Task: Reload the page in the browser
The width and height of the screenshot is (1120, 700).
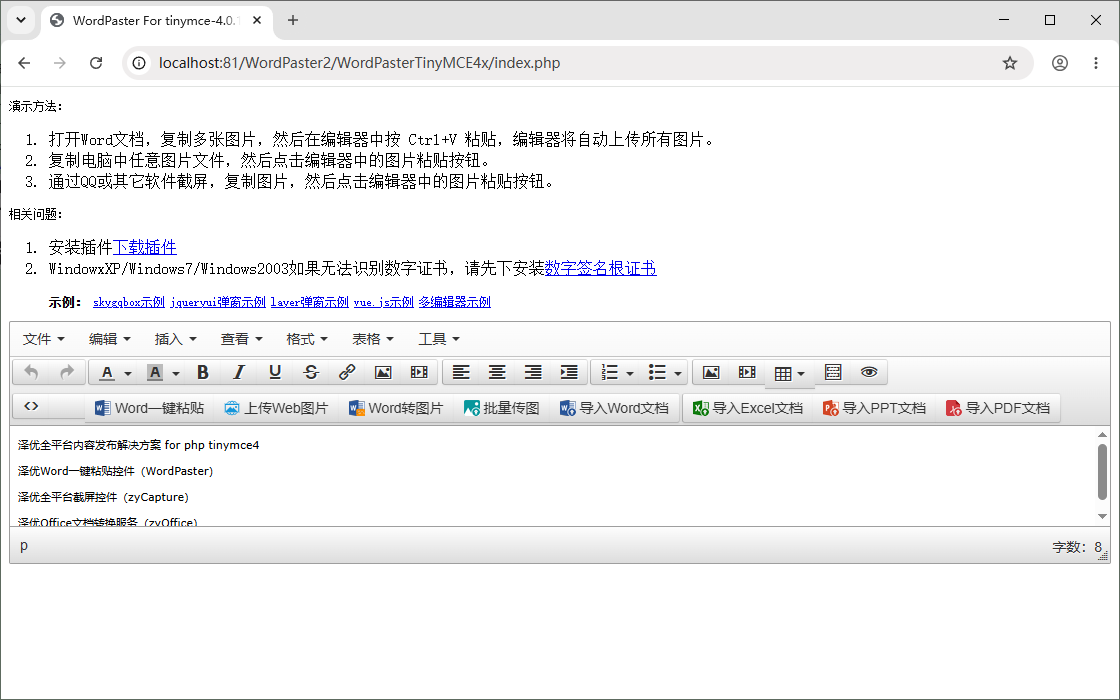Action: point(96,63)
